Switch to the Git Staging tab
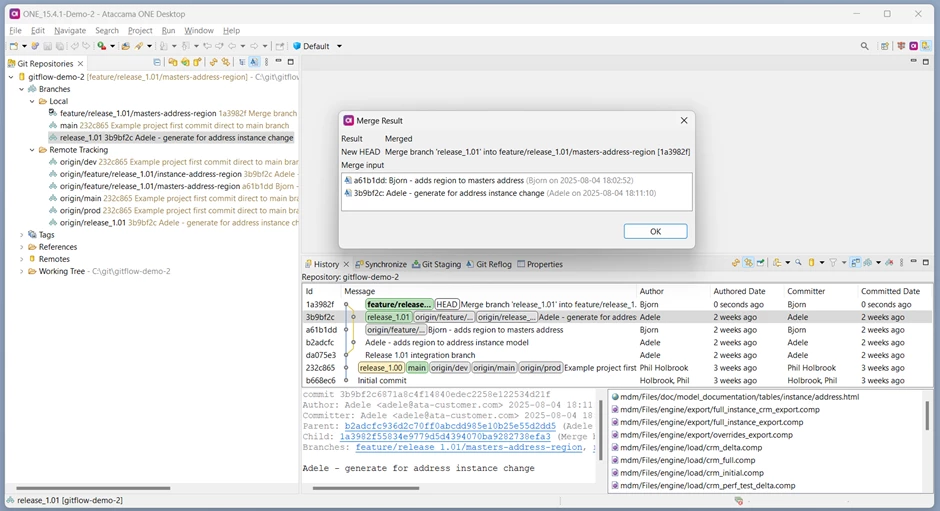Image resolution: width=940 pixels, height=511 pixels. (x=436, y=264)
